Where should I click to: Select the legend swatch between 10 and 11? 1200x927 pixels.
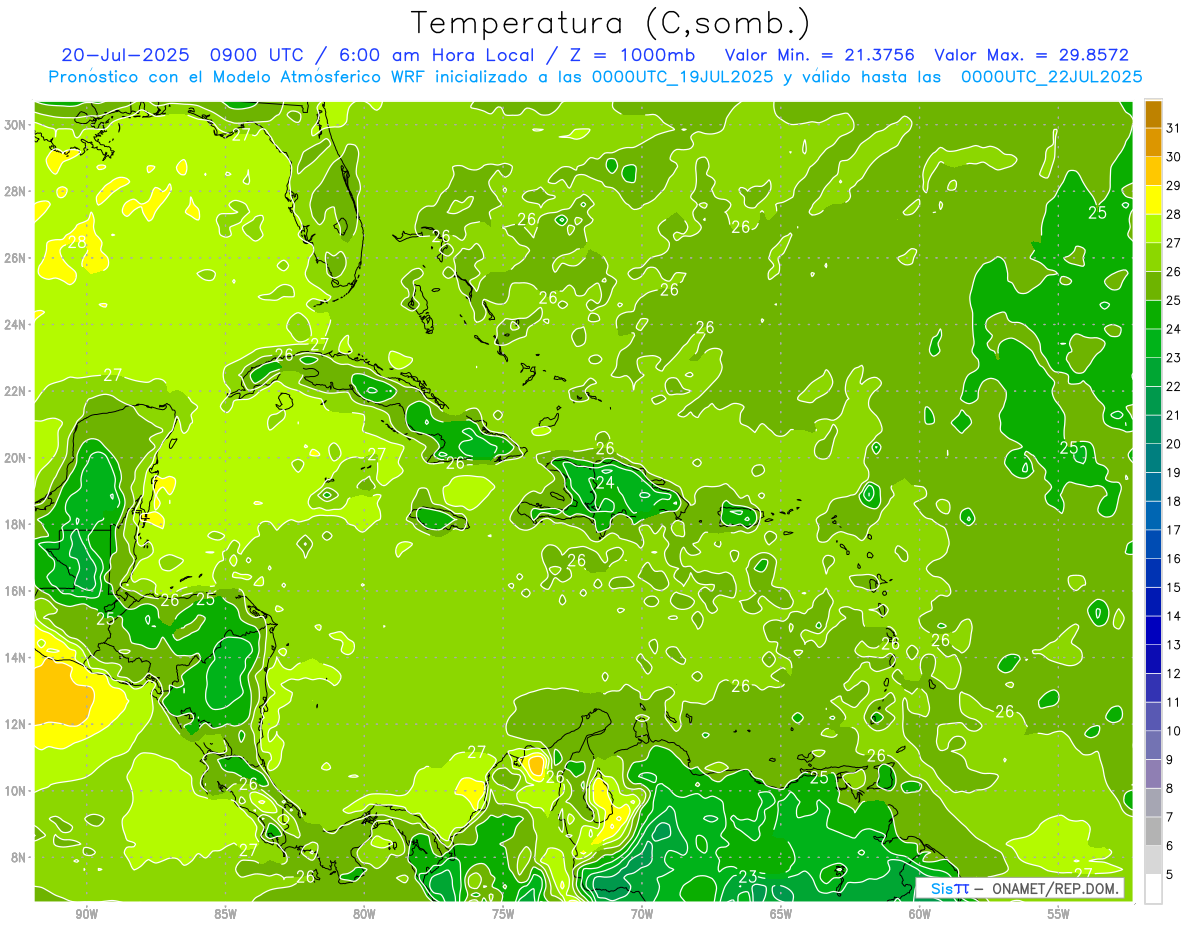click(1153, 716)
